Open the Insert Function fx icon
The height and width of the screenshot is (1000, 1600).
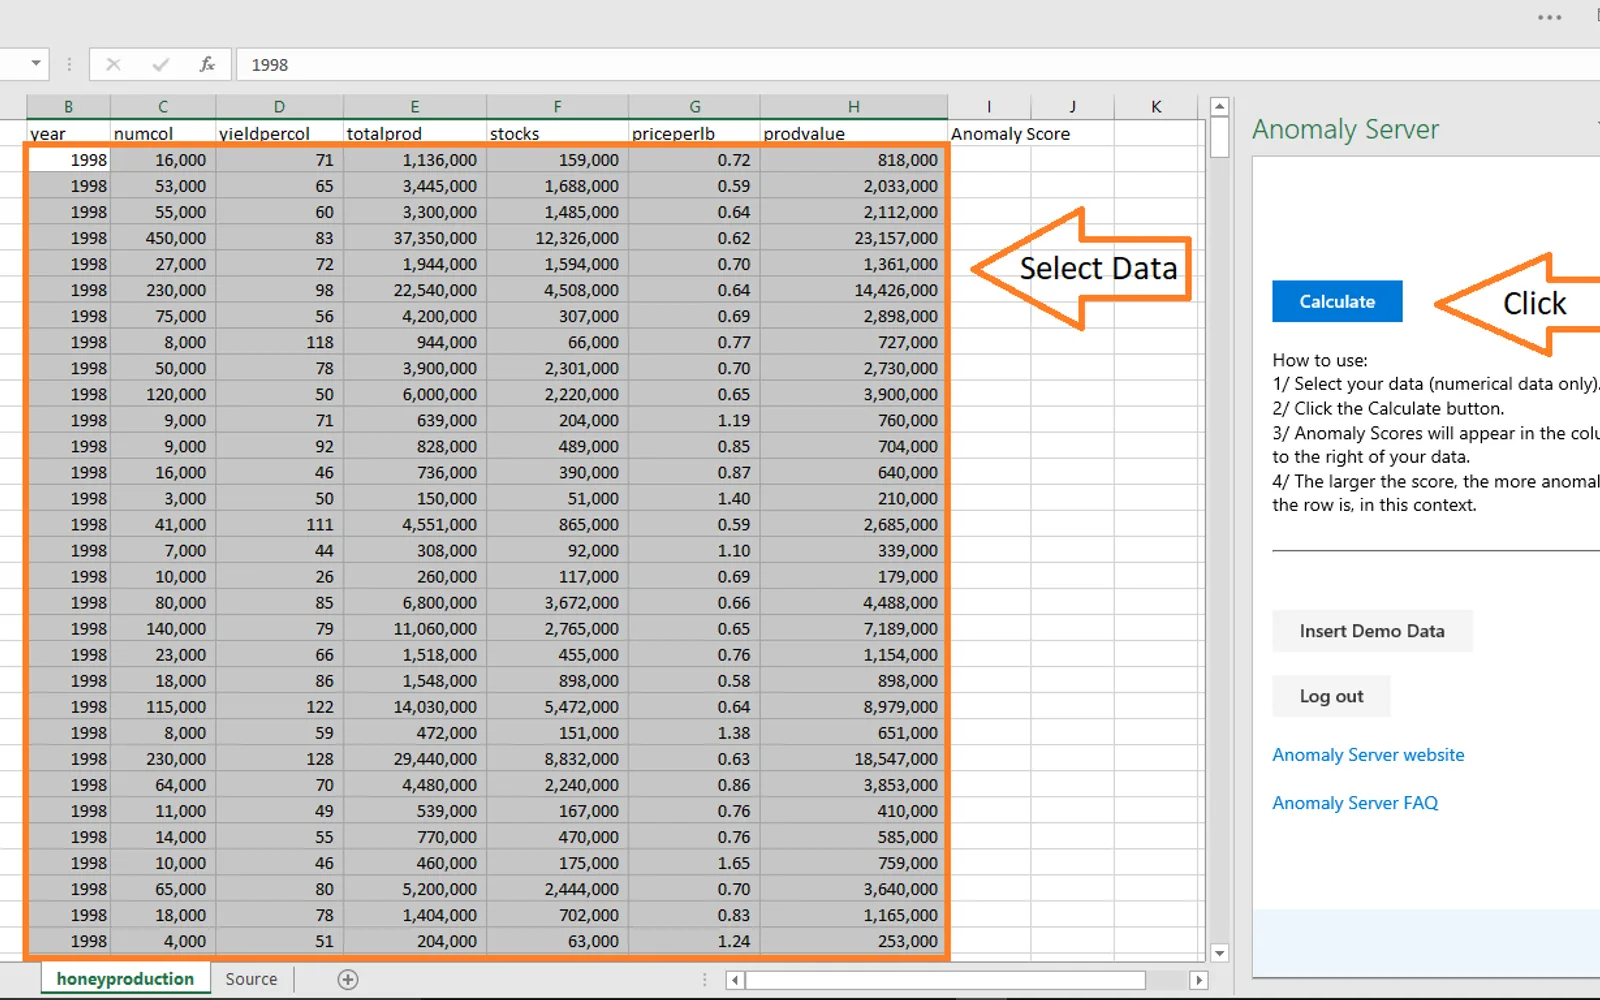tap(207, 65)
